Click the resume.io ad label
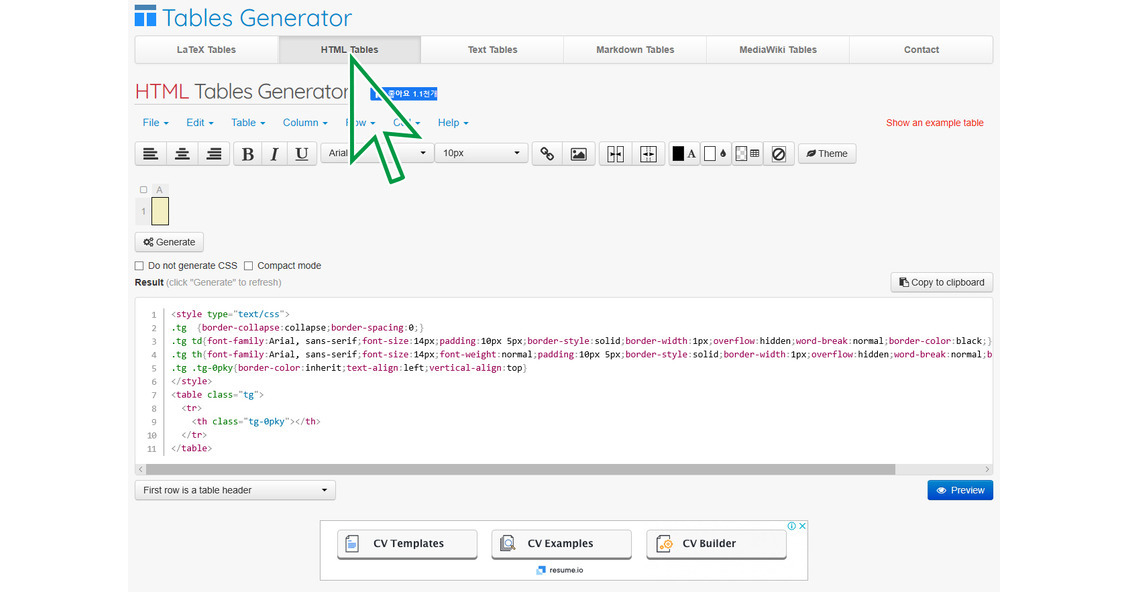1128x592 pixels. pos(560,570)
